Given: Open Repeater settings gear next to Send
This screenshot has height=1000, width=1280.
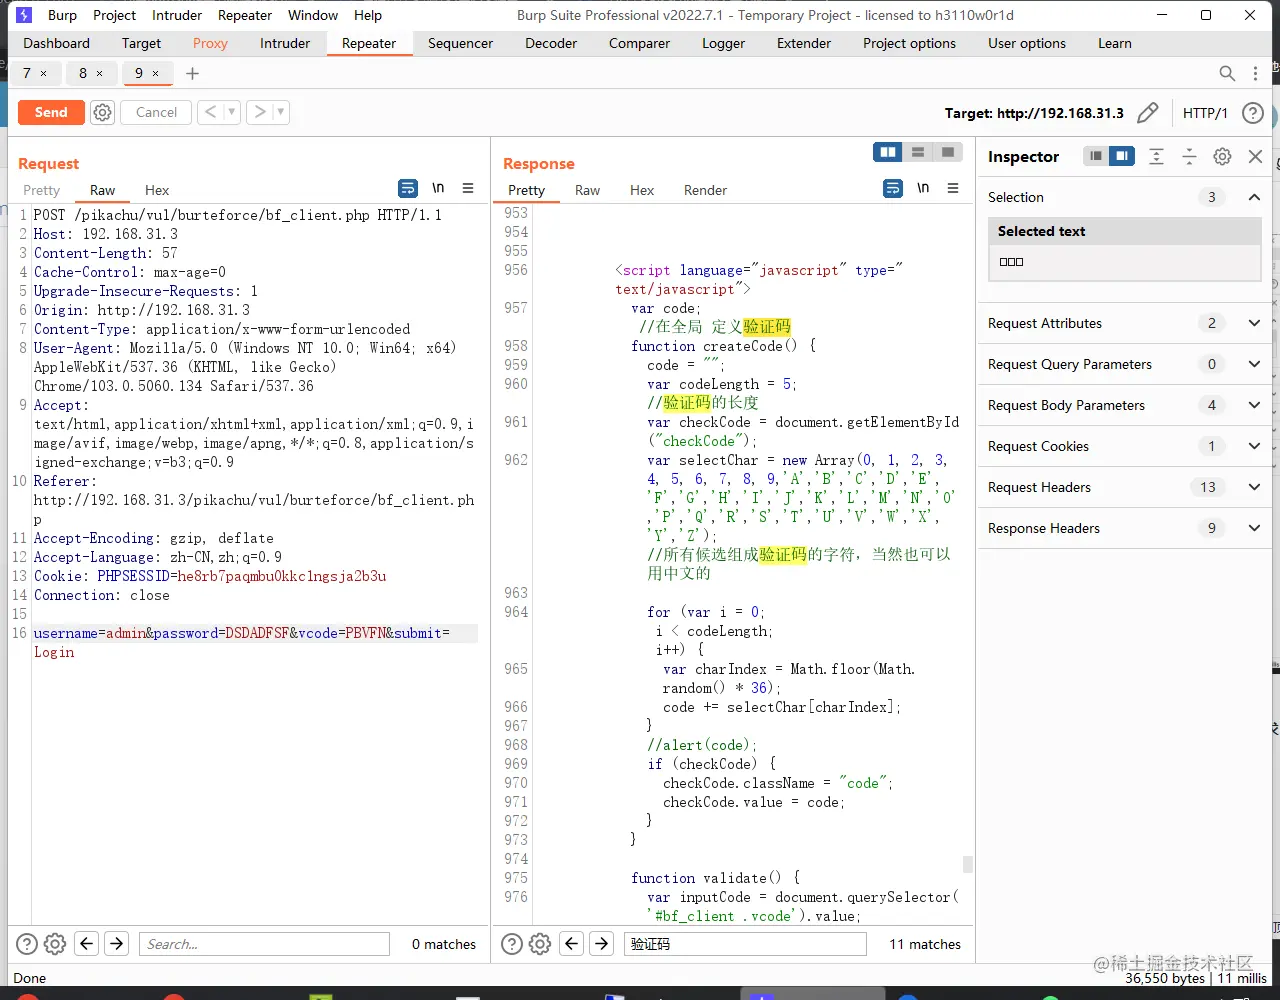Looking at the screenshot, I should [x=102, y=112].
